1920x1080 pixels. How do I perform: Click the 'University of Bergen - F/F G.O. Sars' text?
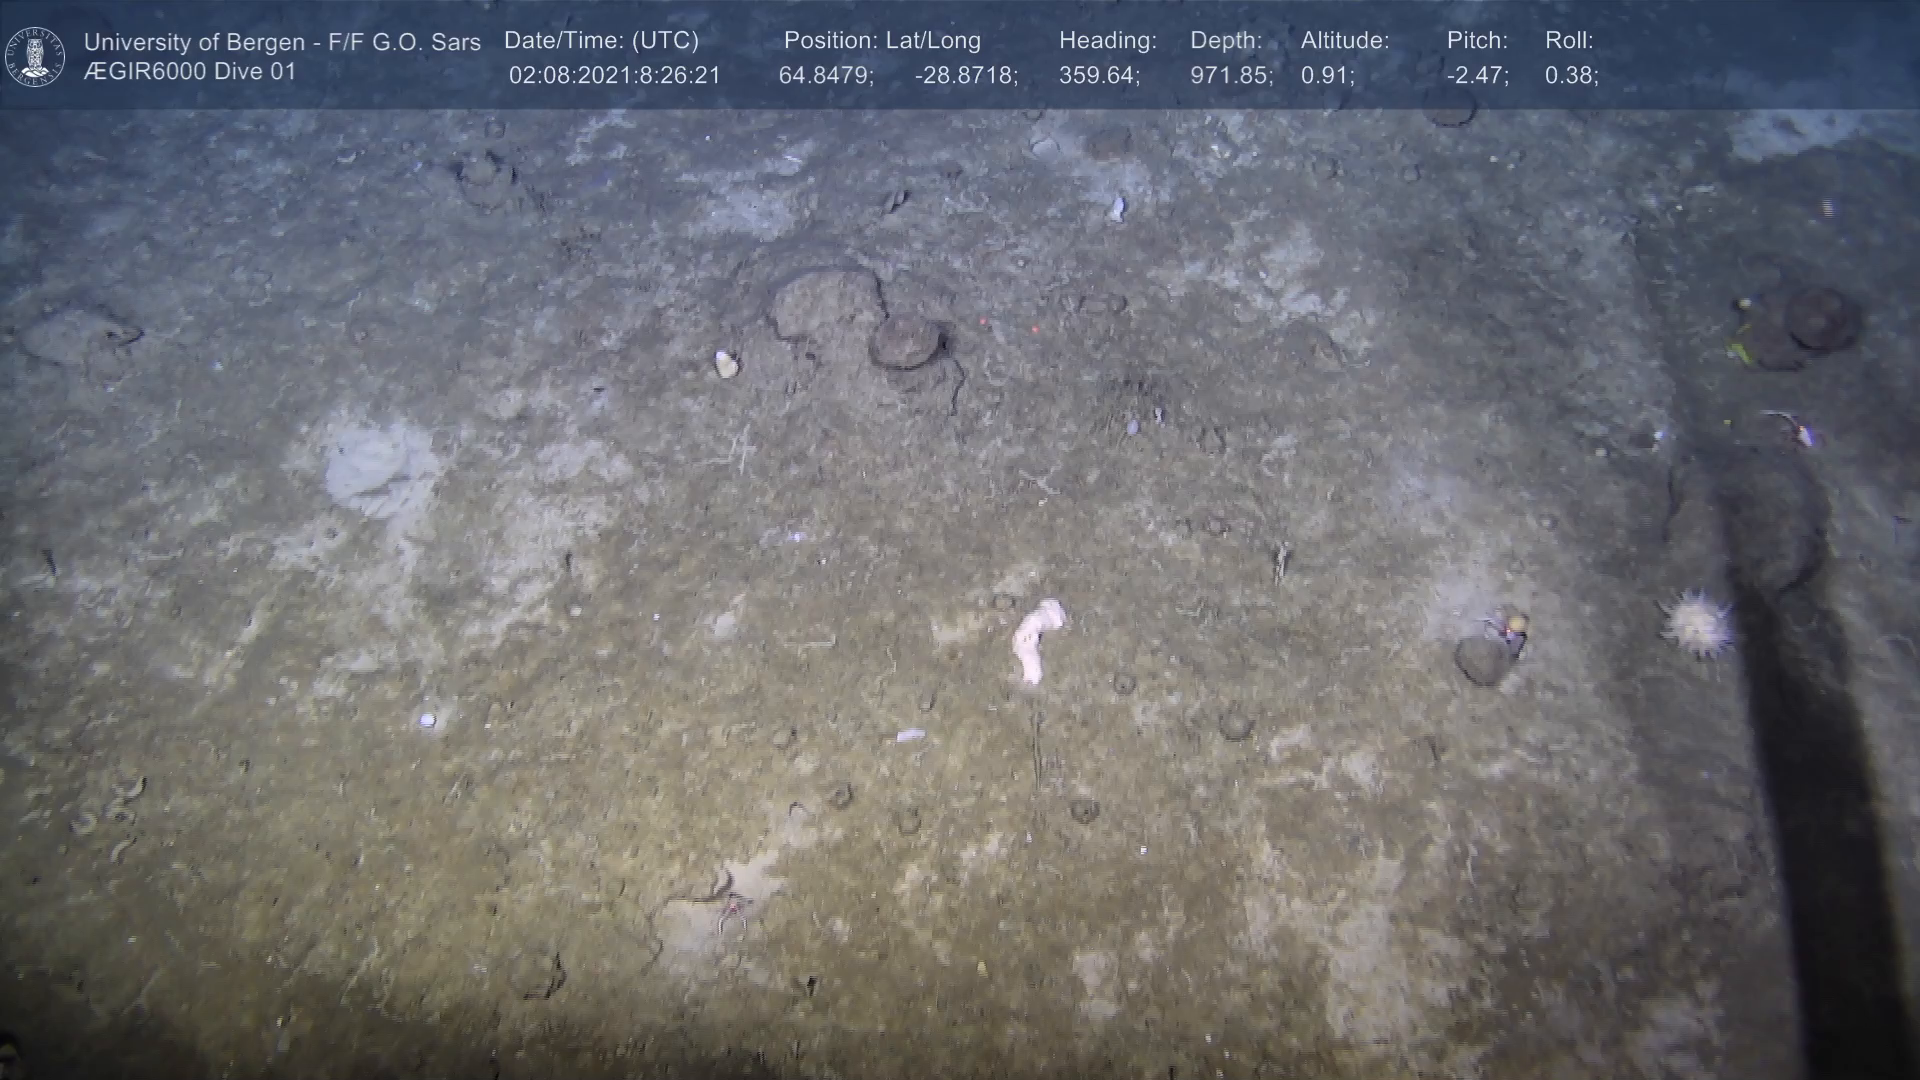point(282,42)
